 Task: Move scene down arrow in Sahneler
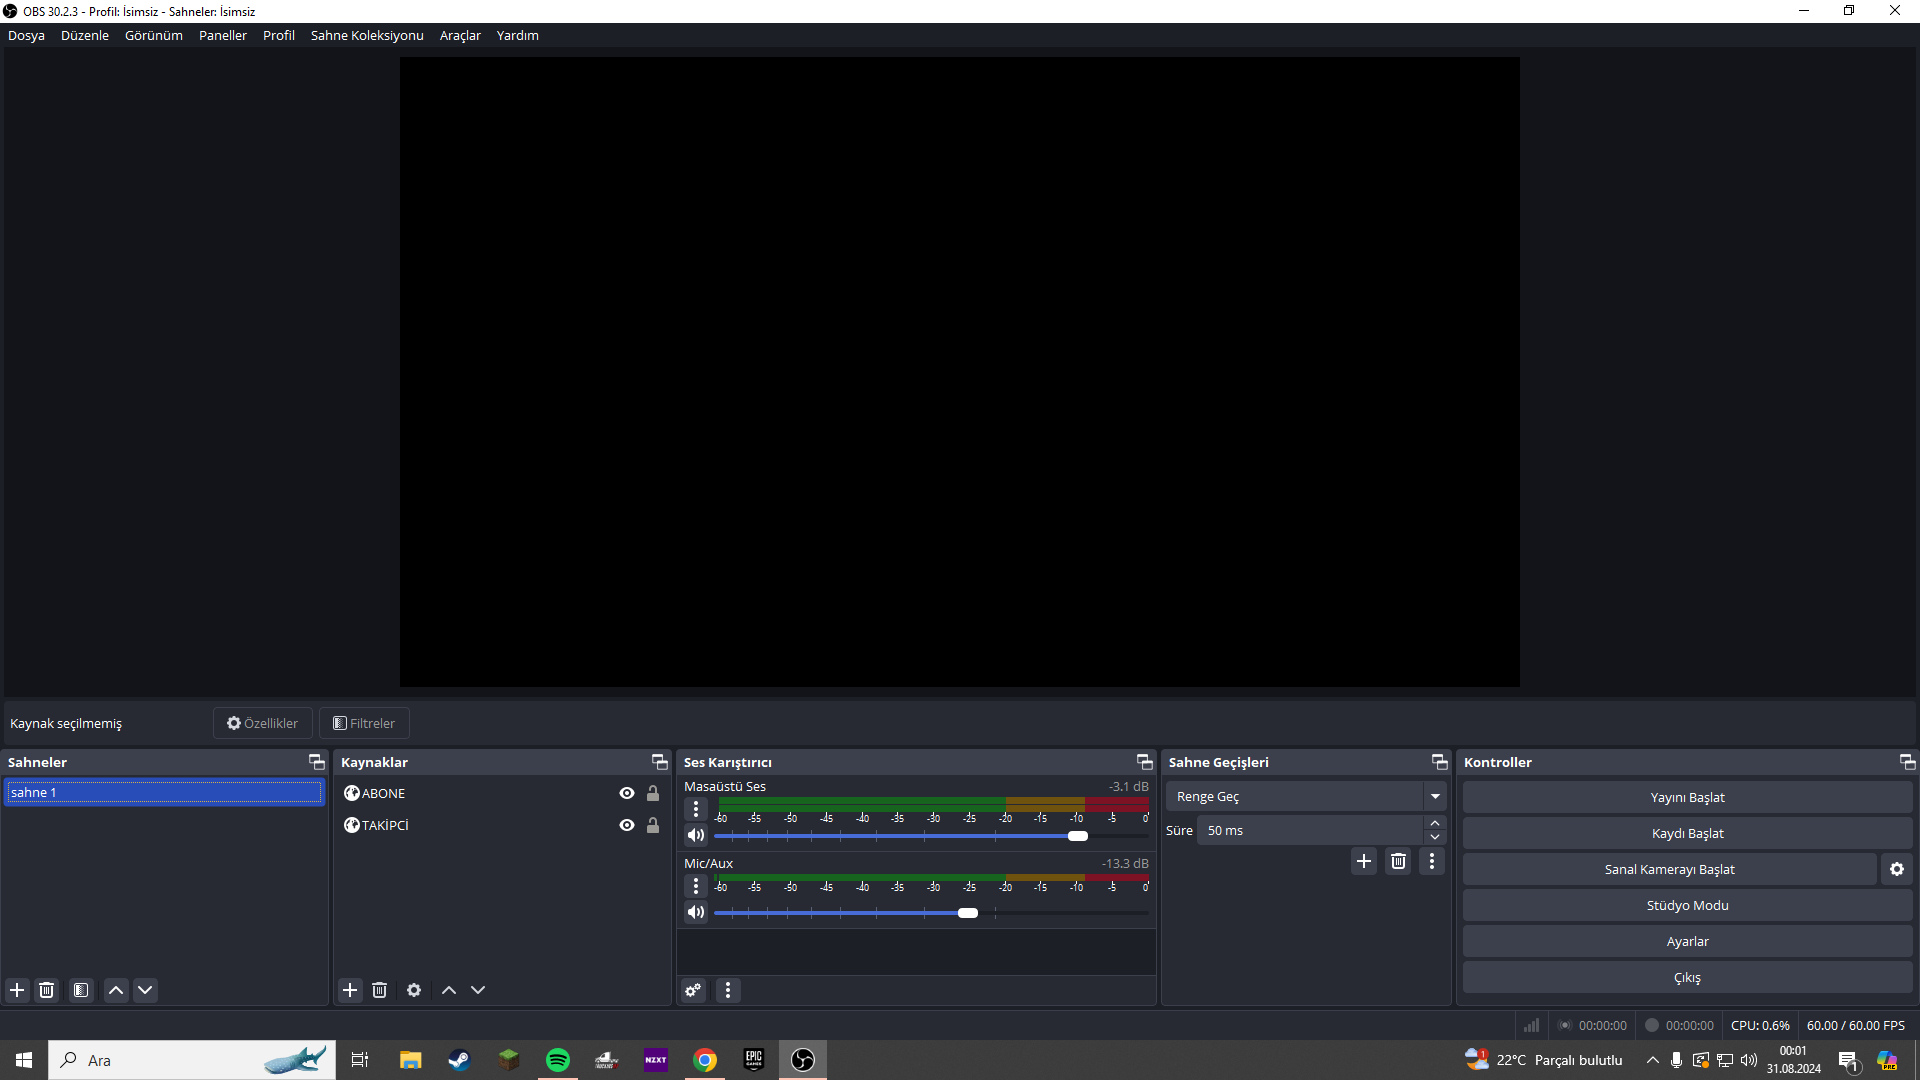coord(145,990)
